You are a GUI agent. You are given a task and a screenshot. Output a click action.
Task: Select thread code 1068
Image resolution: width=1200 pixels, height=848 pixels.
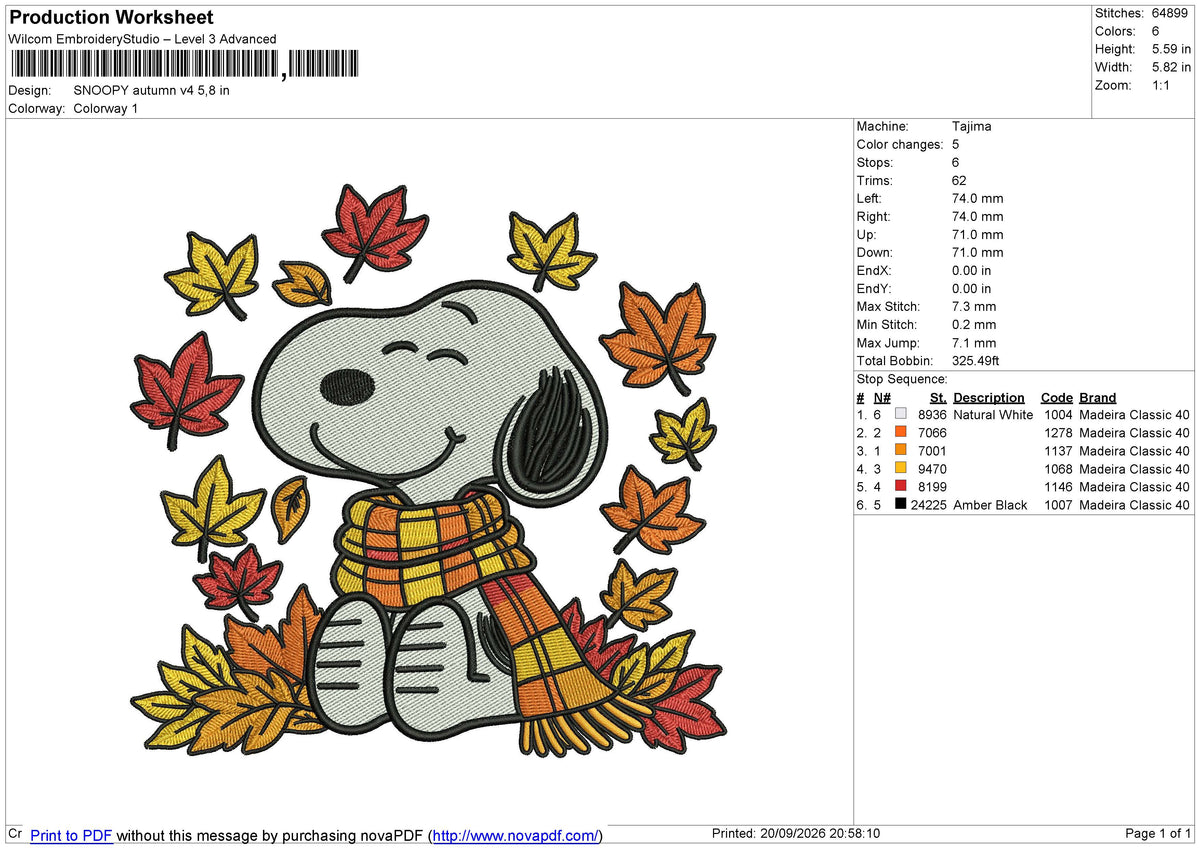(x=1058, y=469)
